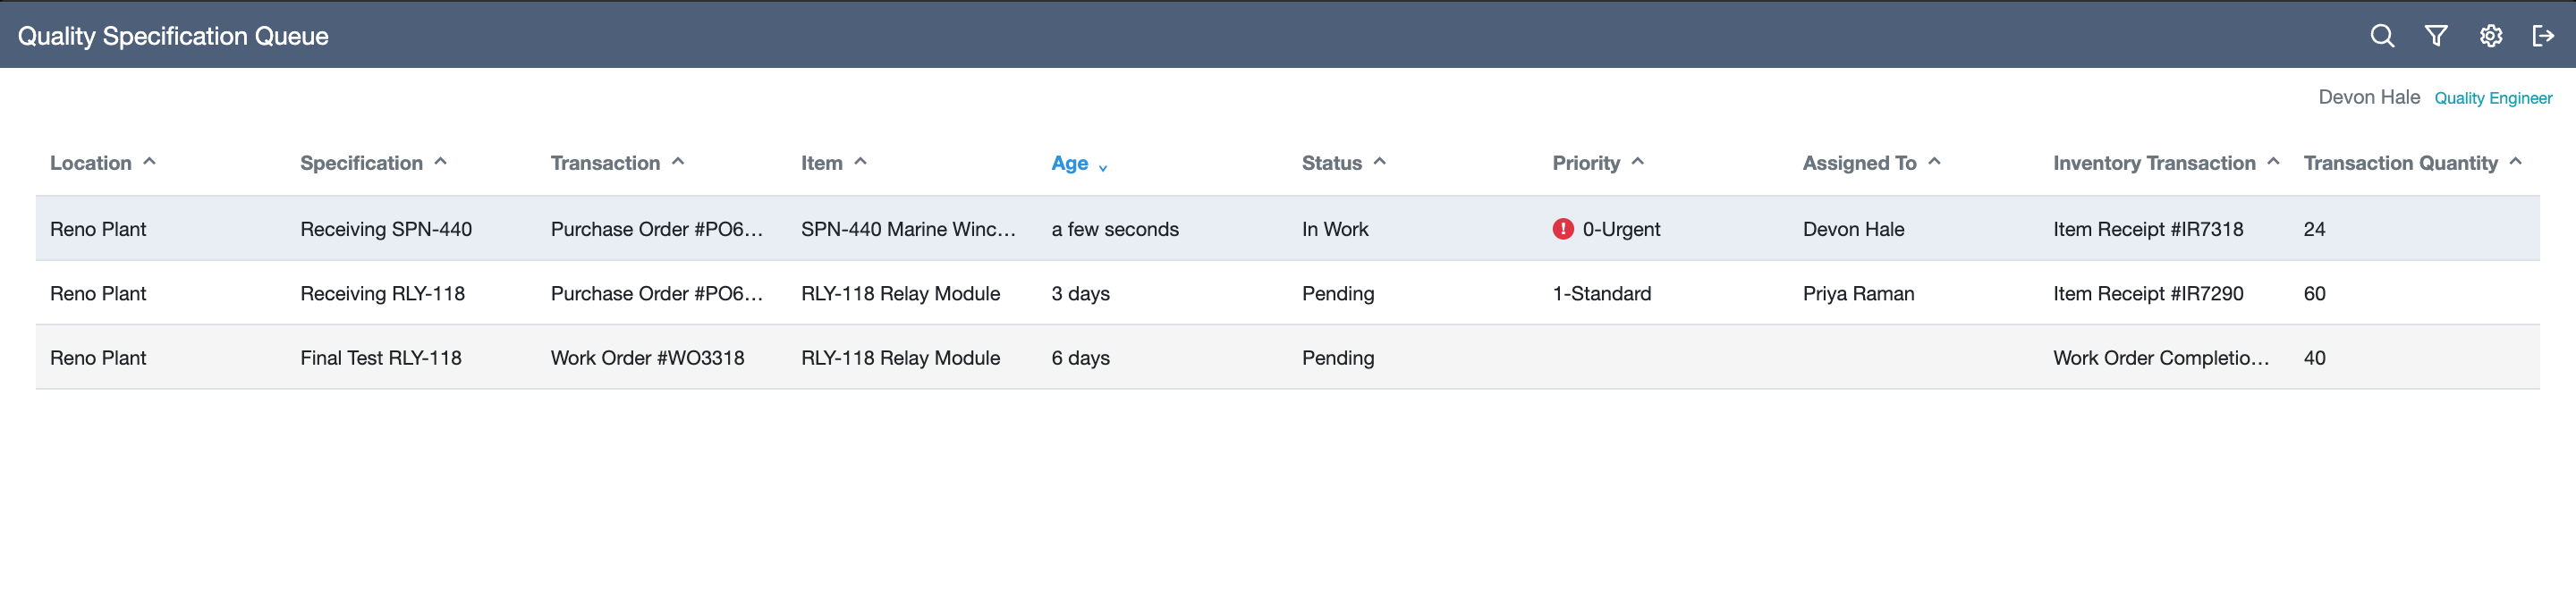Click Purchase Order in Receiving SPN-440 row
2576x590 pixels.
656,229
